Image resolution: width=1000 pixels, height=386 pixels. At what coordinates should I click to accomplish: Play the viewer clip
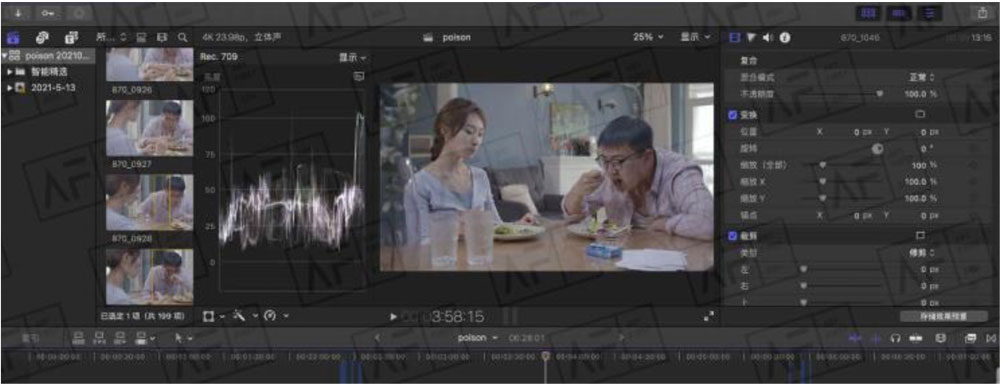point(393,316)
